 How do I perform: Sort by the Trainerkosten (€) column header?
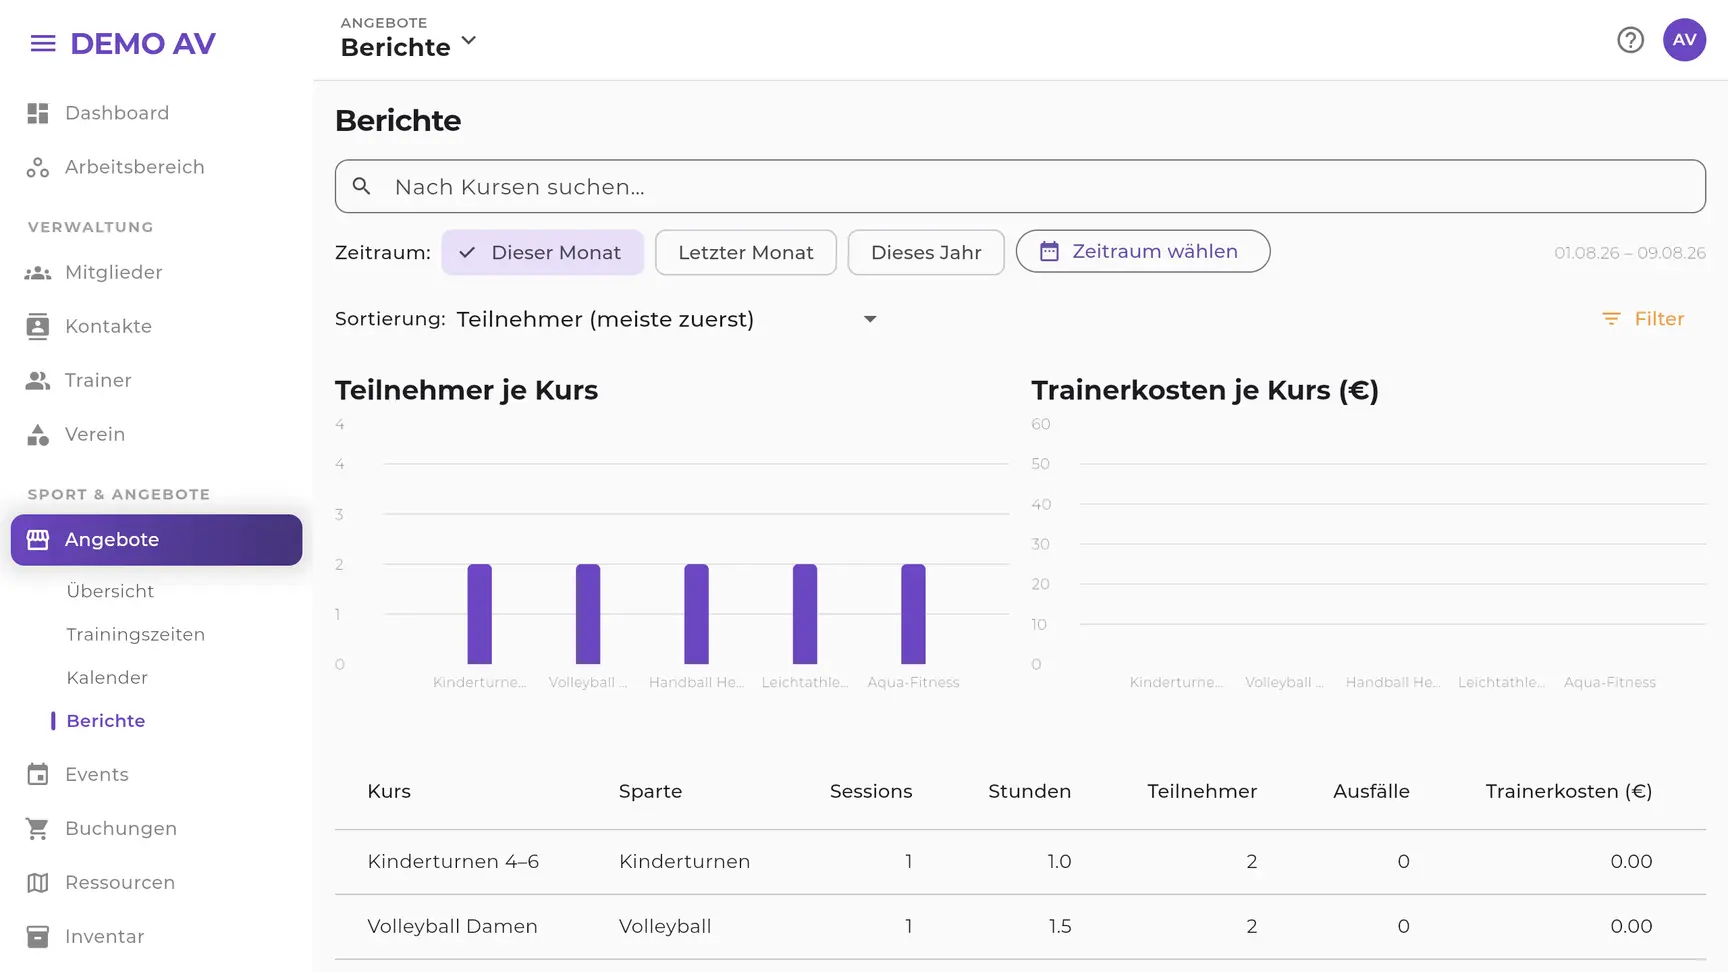click(x=1568, y=791)
